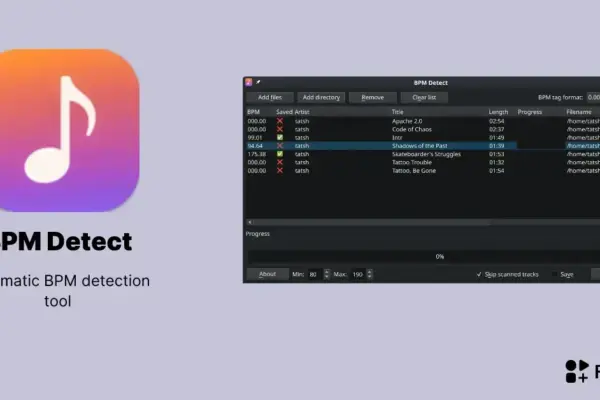Sort by the Title column header
600x400 pixels.
398,112
